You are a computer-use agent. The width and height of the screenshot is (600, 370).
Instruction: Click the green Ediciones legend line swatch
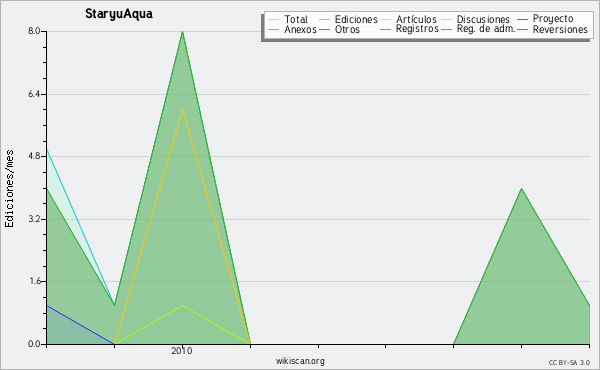(x=324, y=19)
